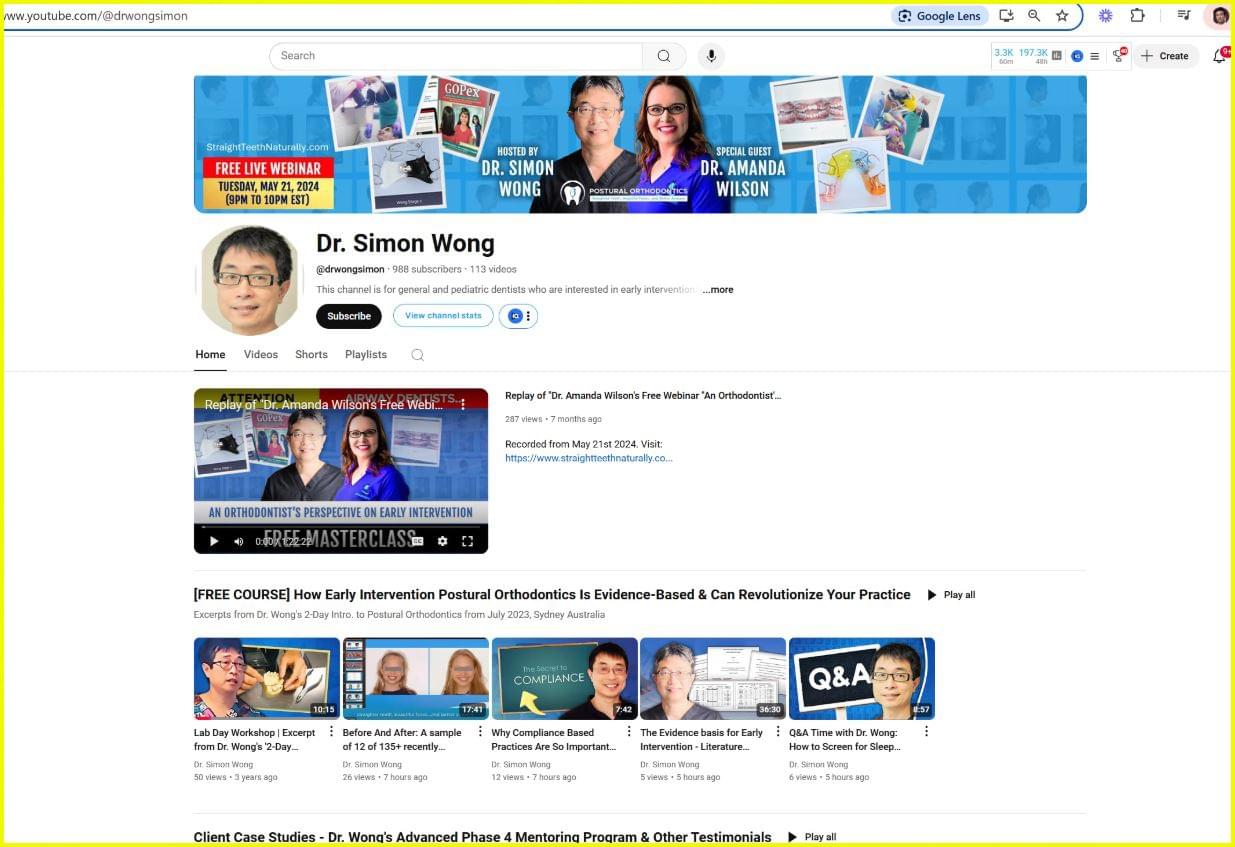Open the browser media controls icon
This screenshot has height=847, width=1235.
(1184, 16)
